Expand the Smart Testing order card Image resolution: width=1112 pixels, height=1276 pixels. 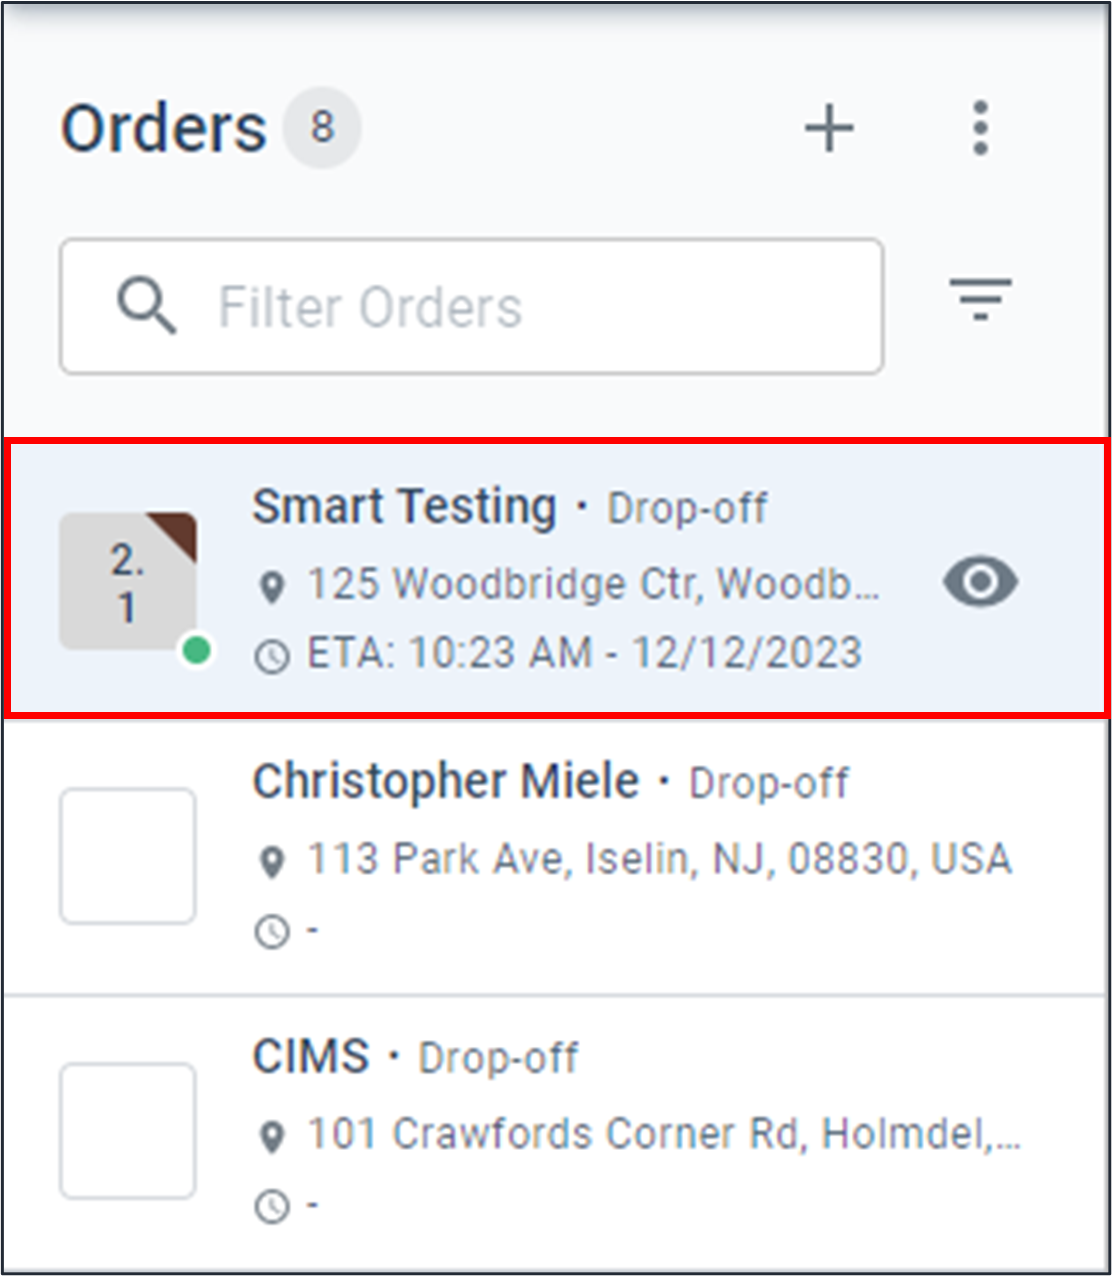click(550, 578)
